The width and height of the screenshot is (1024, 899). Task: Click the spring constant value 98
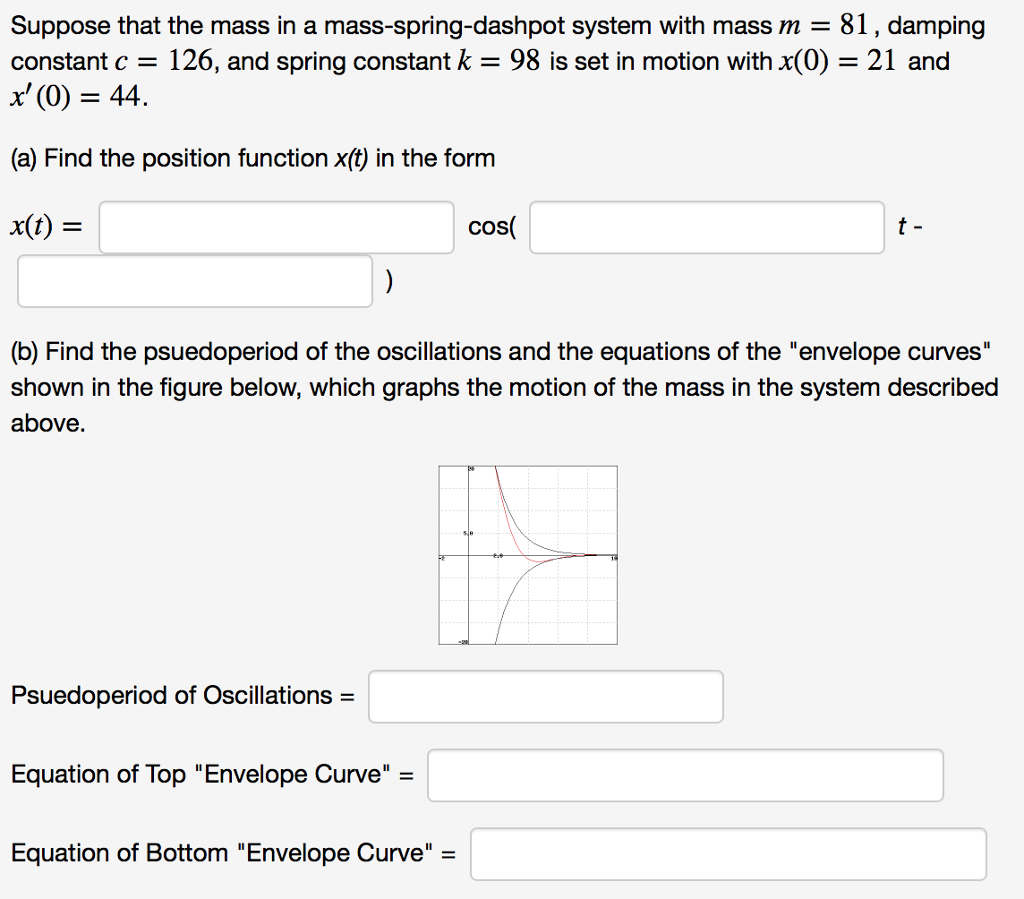(x=525, y=61)
